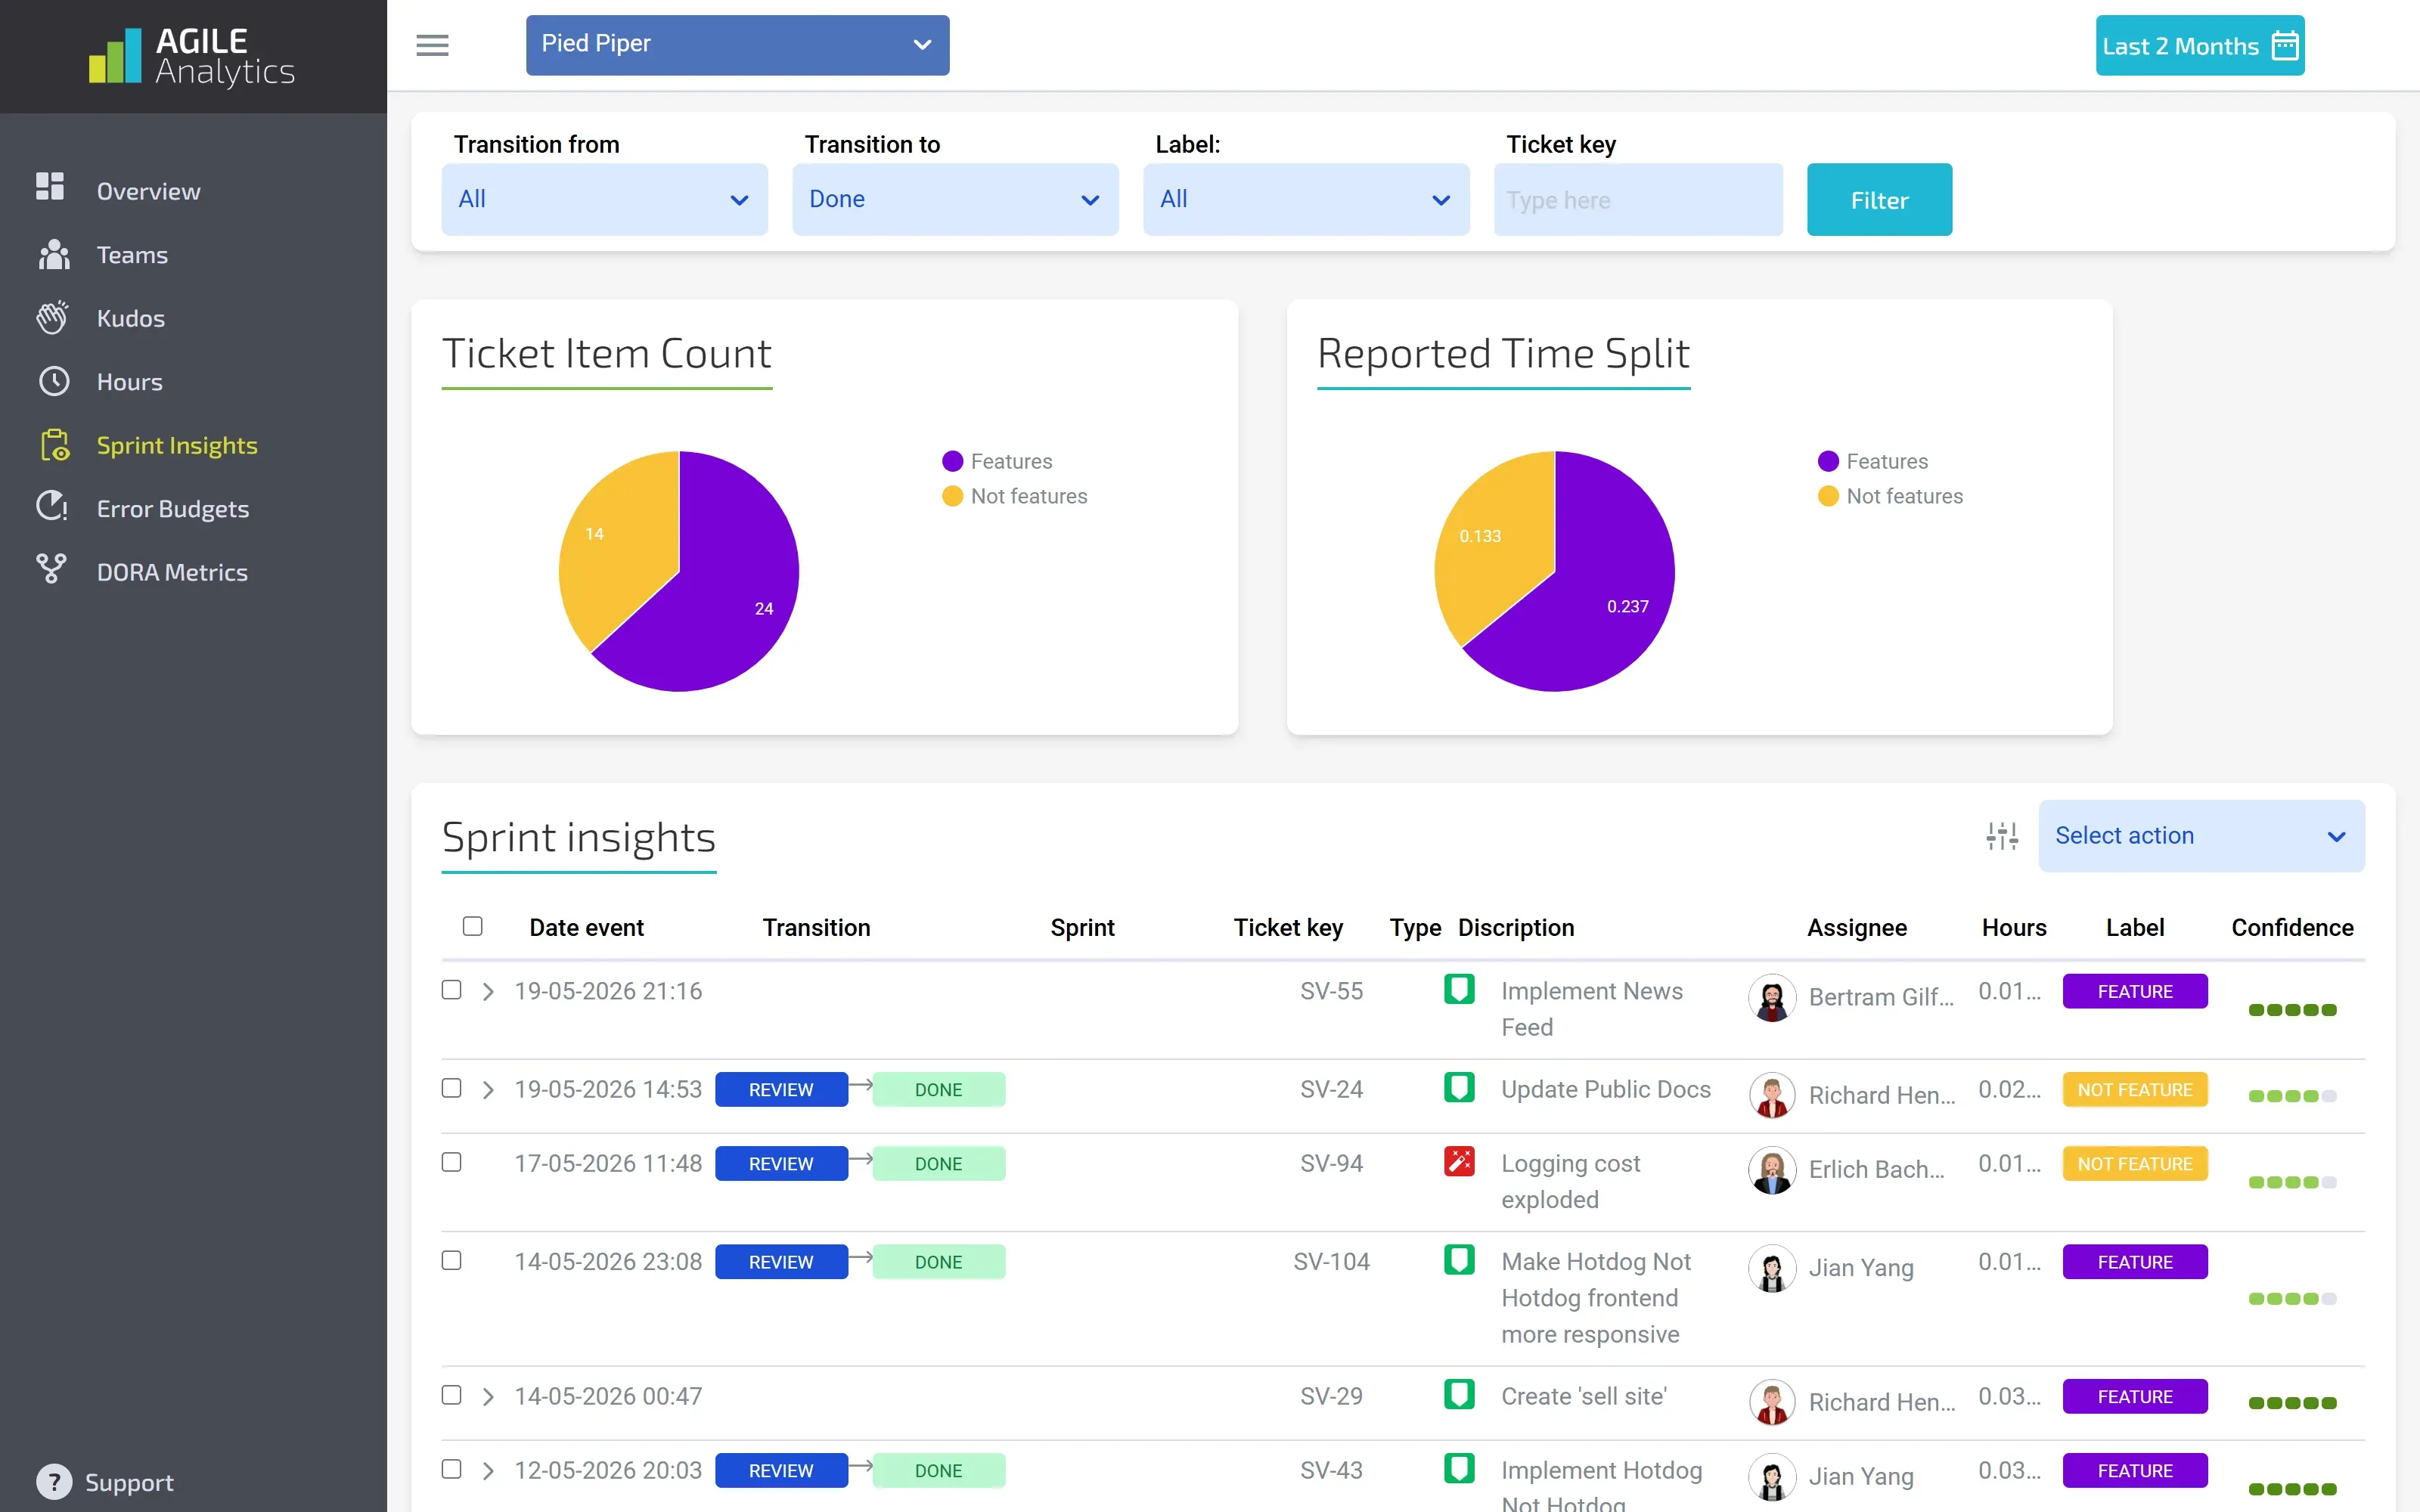Click the Kudos clapping hands icon
2420x1512 pixels.
click(52, 317)
